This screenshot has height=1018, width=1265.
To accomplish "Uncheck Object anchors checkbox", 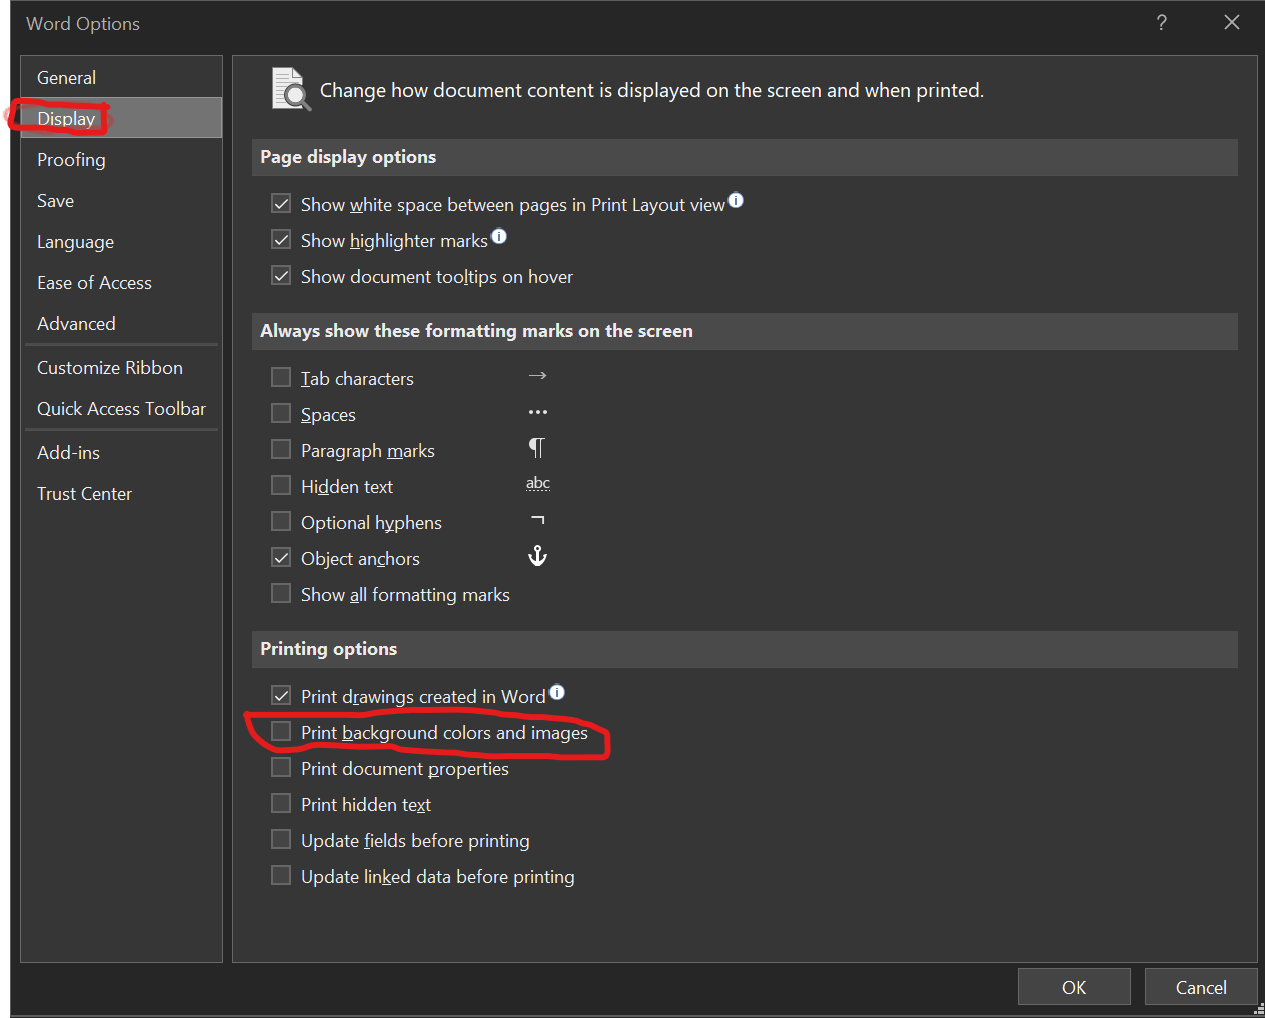I will coord(281,558).
